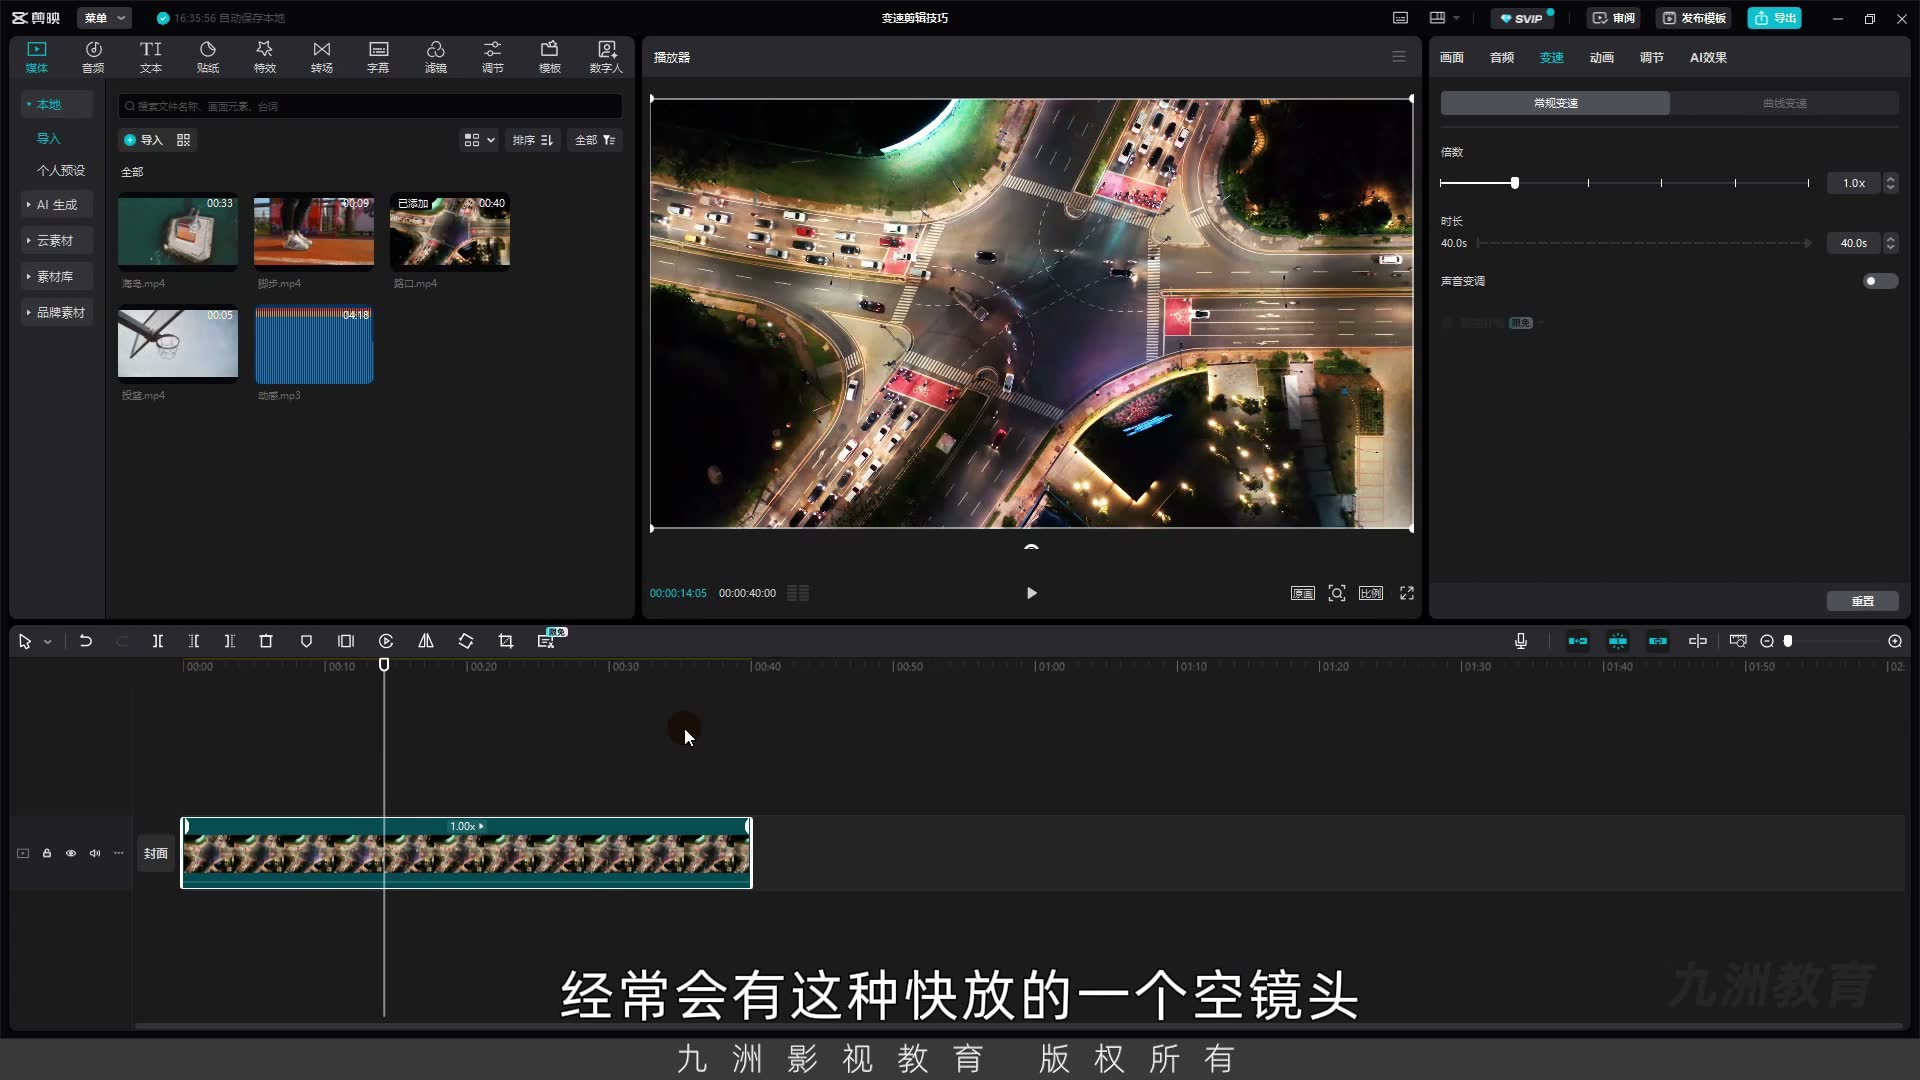The image size is (1920, 1080).
Task: Click the freeze frame icon
Action: coord(346,641)
